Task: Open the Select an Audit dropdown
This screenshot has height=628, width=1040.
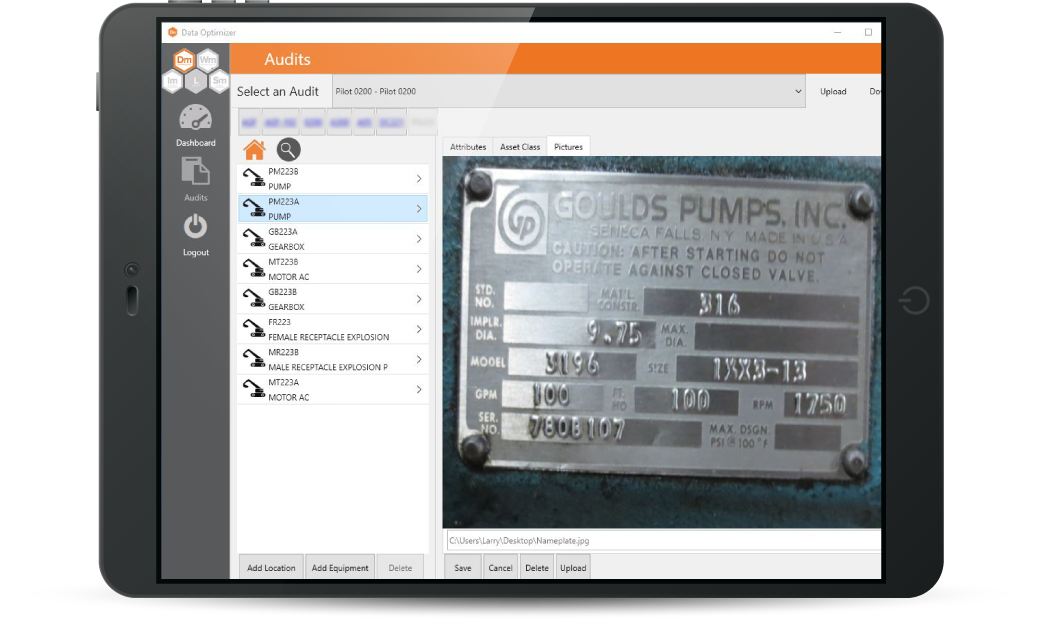Action: click(x=568, y=92)
